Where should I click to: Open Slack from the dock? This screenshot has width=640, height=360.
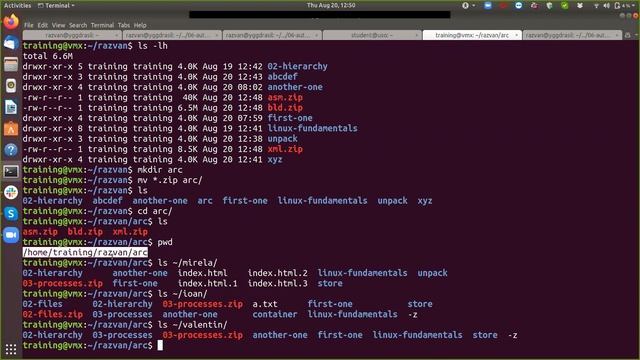[11, 192]
